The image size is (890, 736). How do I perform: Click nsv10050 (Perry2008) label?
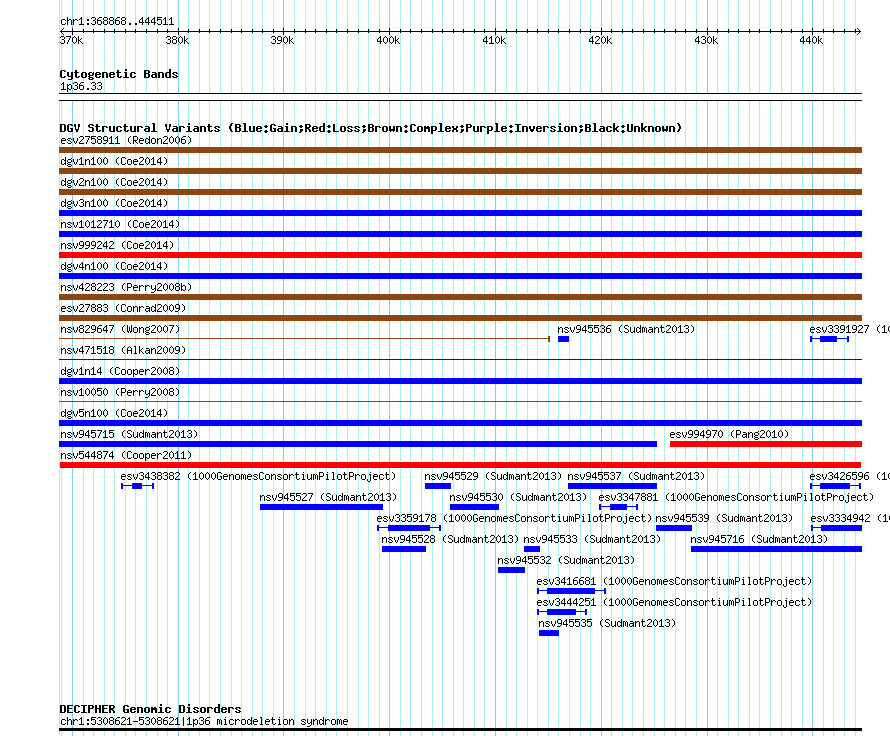120,392
